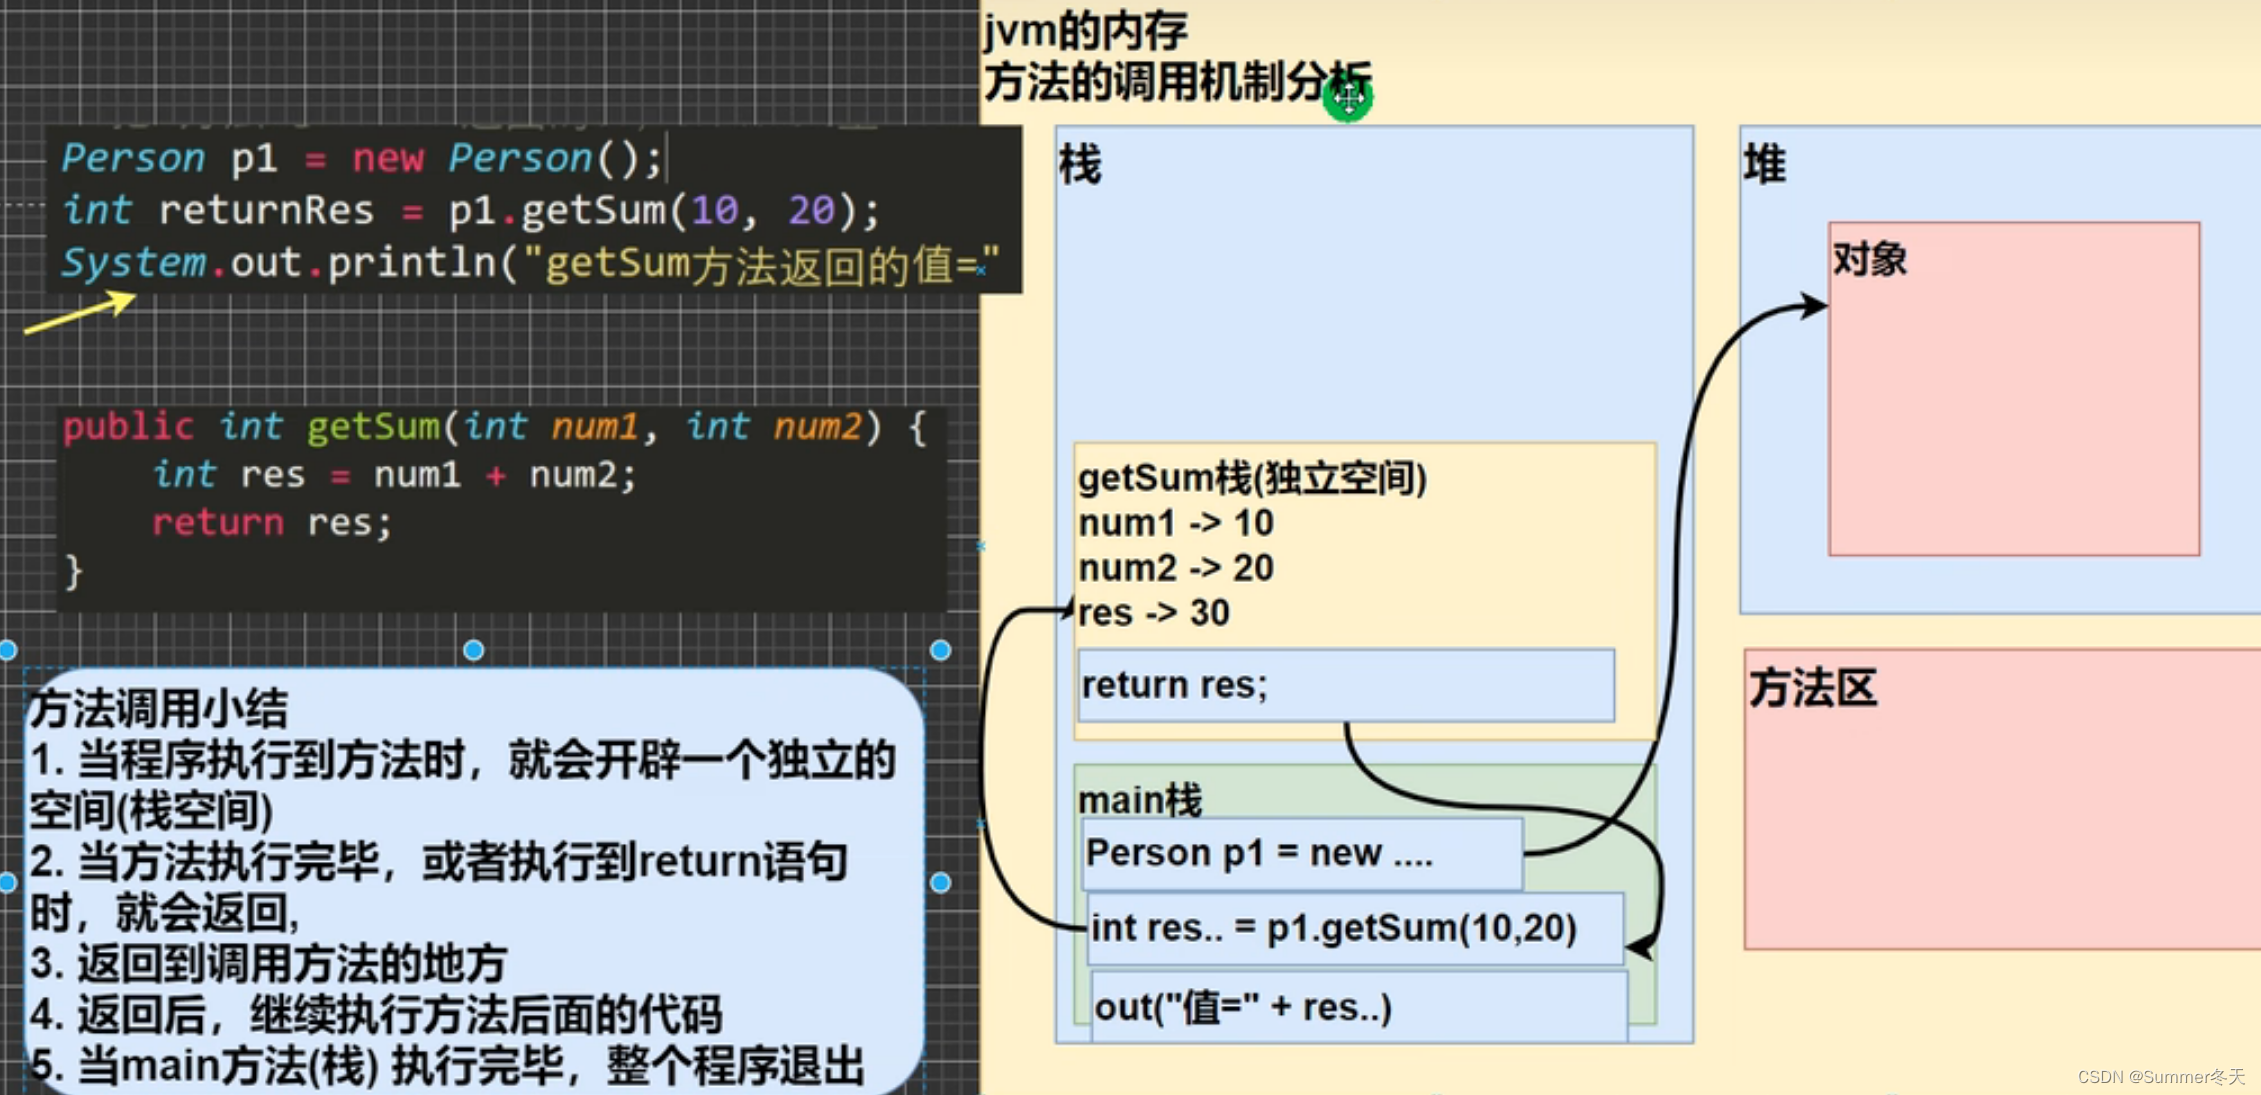Click the 'getSum栈(独立空间)' label
Viewport: 2261px width, 1095px height.
1252,478
